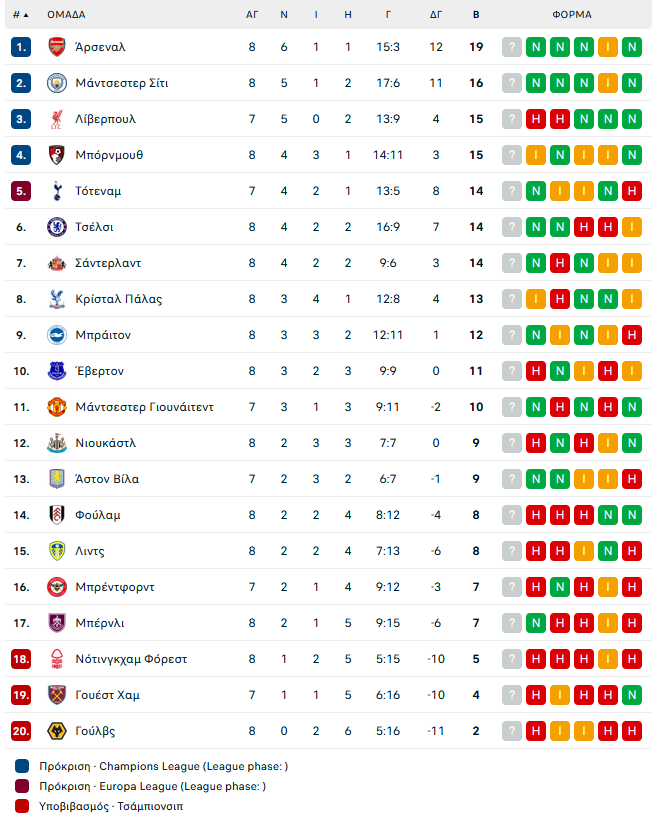This screenshot has width=659, height=819.
Task: Open the Μπόρνμουθ team link
Action: click(109, 155)
